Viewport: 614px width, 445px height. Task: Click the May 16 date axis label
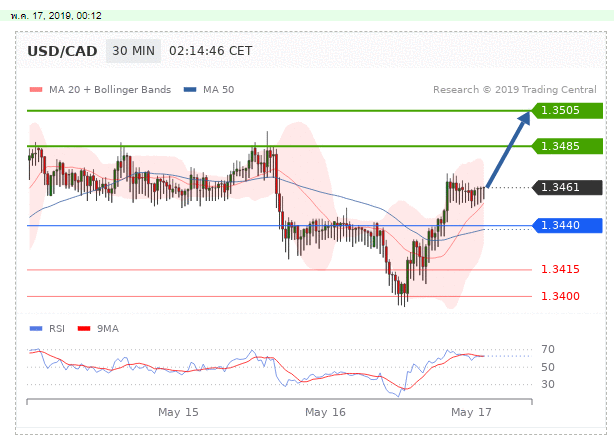click(325, 412)
